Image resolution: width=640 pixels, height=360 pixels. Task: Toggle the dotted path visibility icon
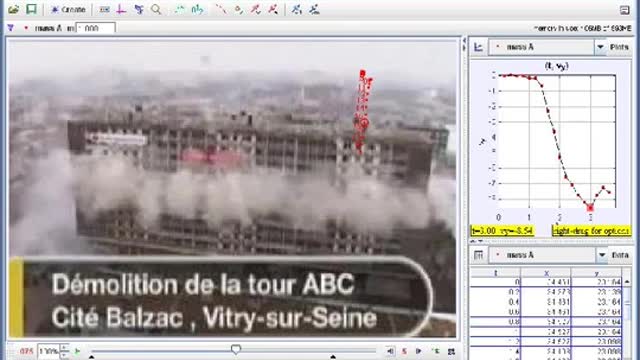click(221, 9)
